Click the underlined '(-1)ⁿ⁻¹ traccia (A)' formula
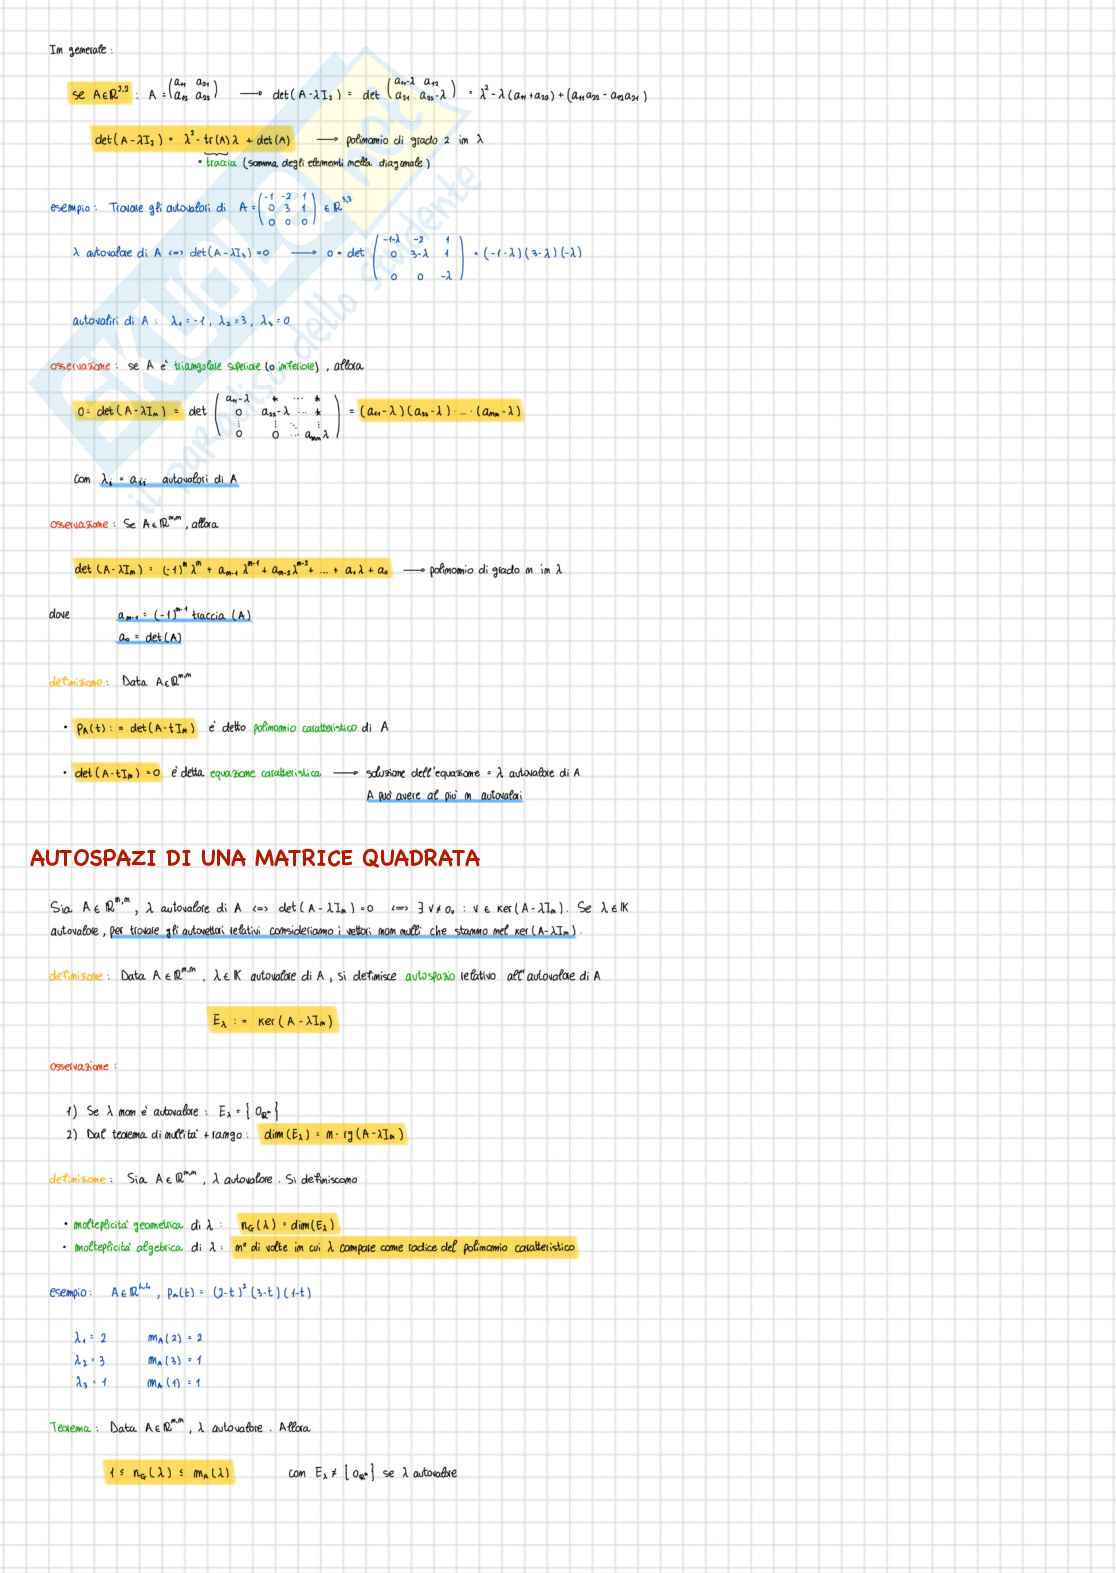1116x1573 pixels. pyautogui.click(x=184, y=615)
